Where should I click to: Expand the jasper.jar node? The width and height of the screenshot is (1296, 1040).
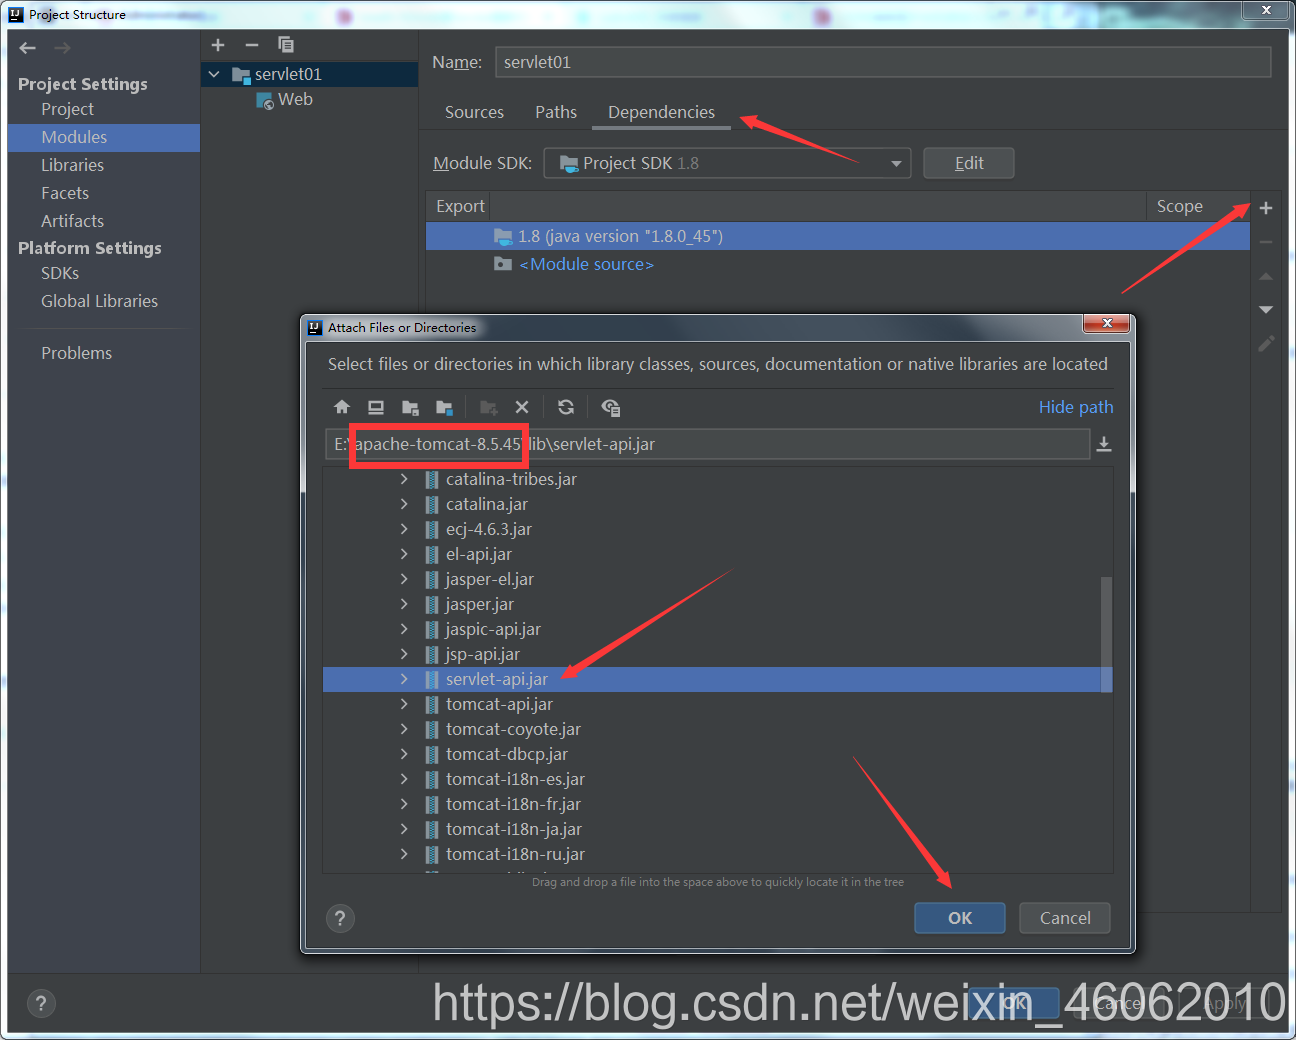click(x=404, y=604)
